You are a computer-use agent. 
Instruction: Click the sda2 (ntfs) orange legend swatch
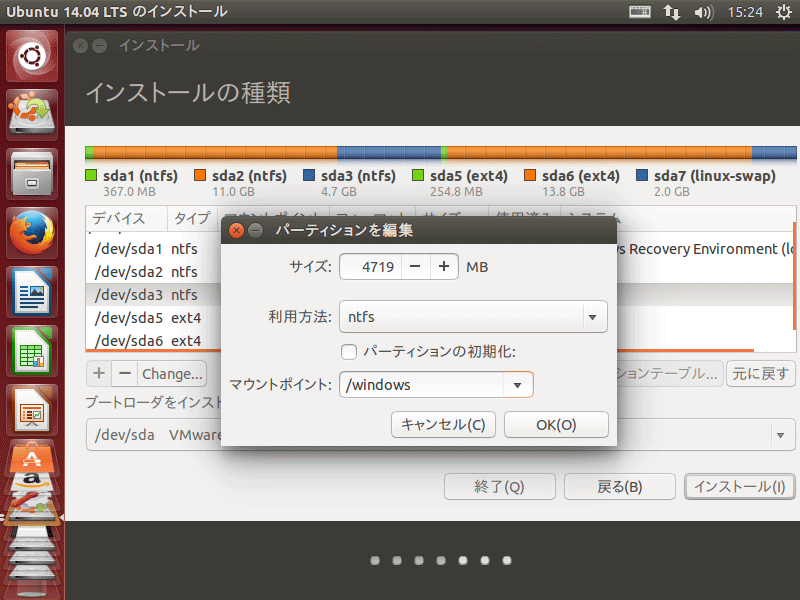point(200,176)
